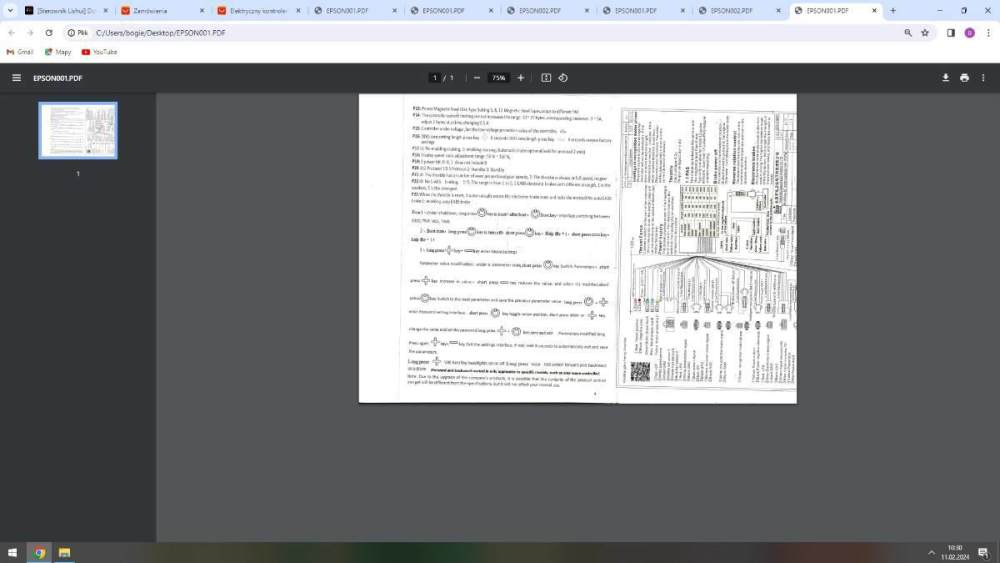The width and height of the screenshot is (1000, 563).
Task: Reload the current page
Action: (x=48, y=32)
